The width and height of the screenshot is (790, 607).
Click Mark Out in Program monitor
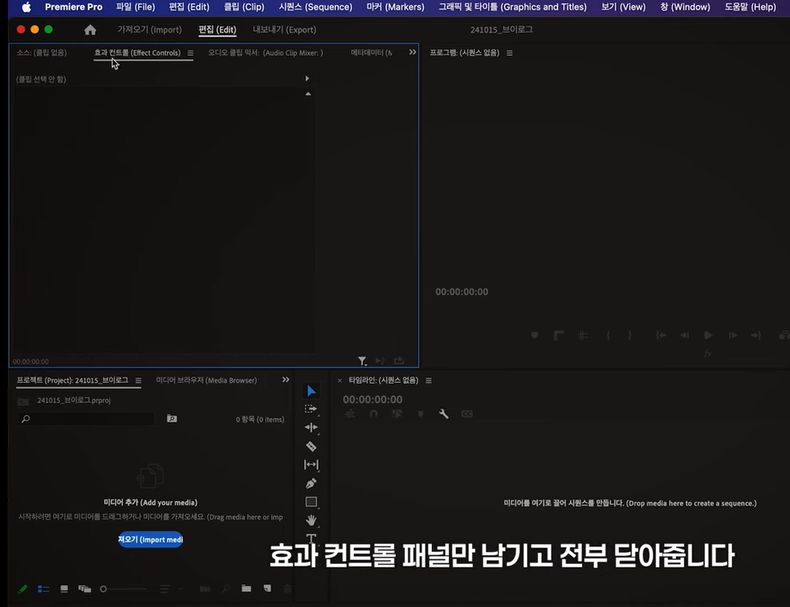tap(630, 335)
